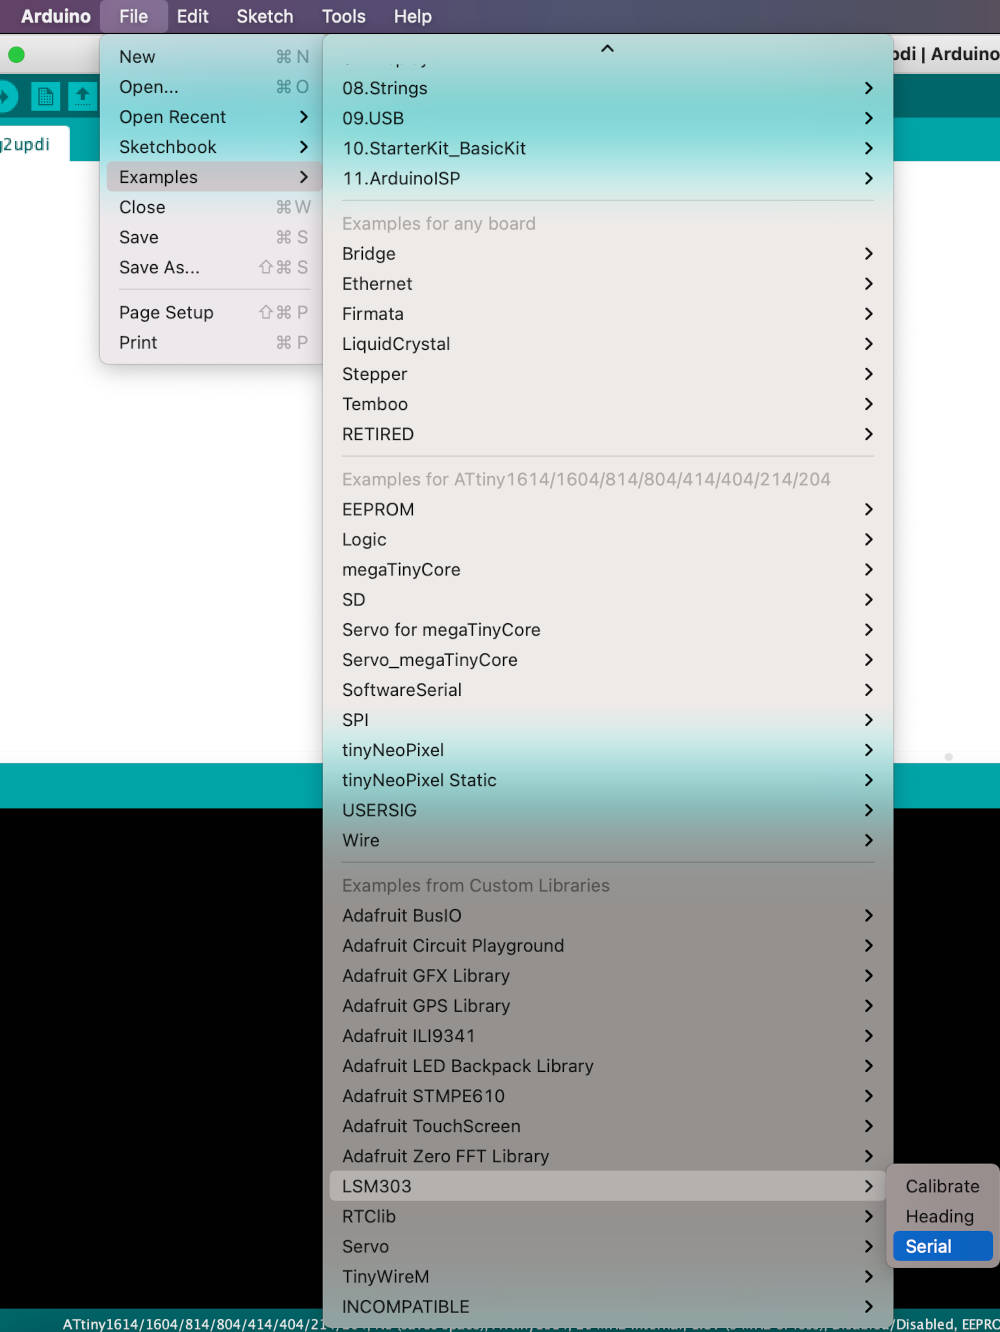Open the tinyNeoPixel examples submenu
This screenshot has width=1000, height=1332.
pos(607,749)
